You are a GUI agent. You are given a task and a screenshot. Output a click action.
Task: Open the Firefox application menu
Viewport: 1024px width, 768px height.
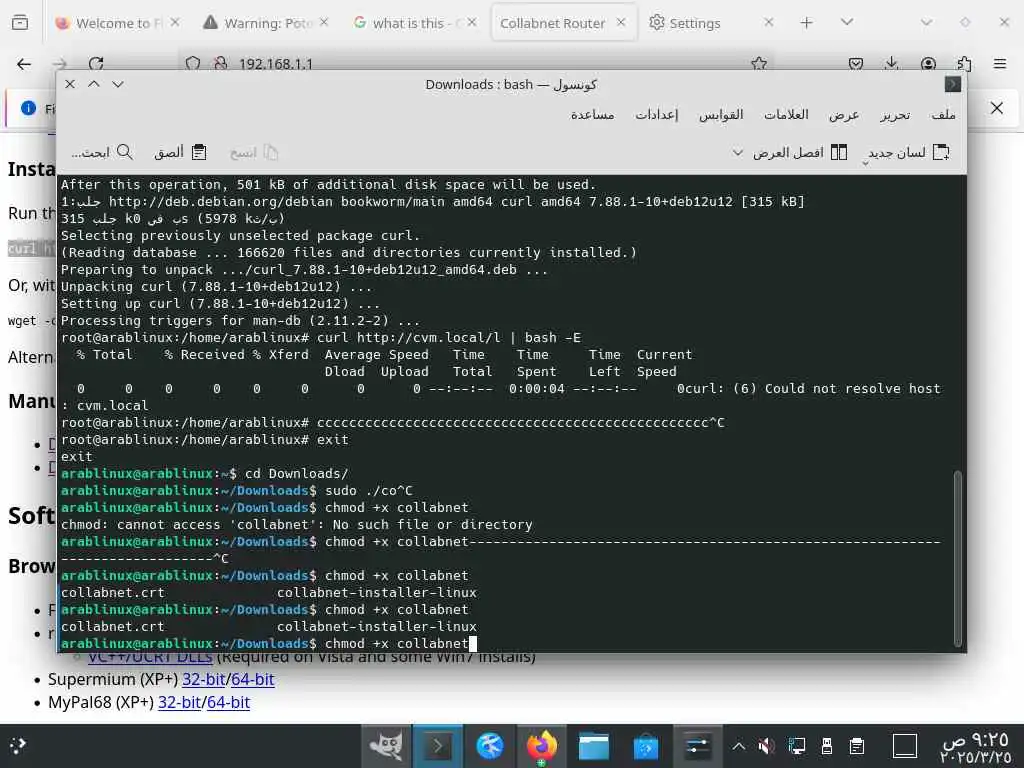(x=1000, y=64)
